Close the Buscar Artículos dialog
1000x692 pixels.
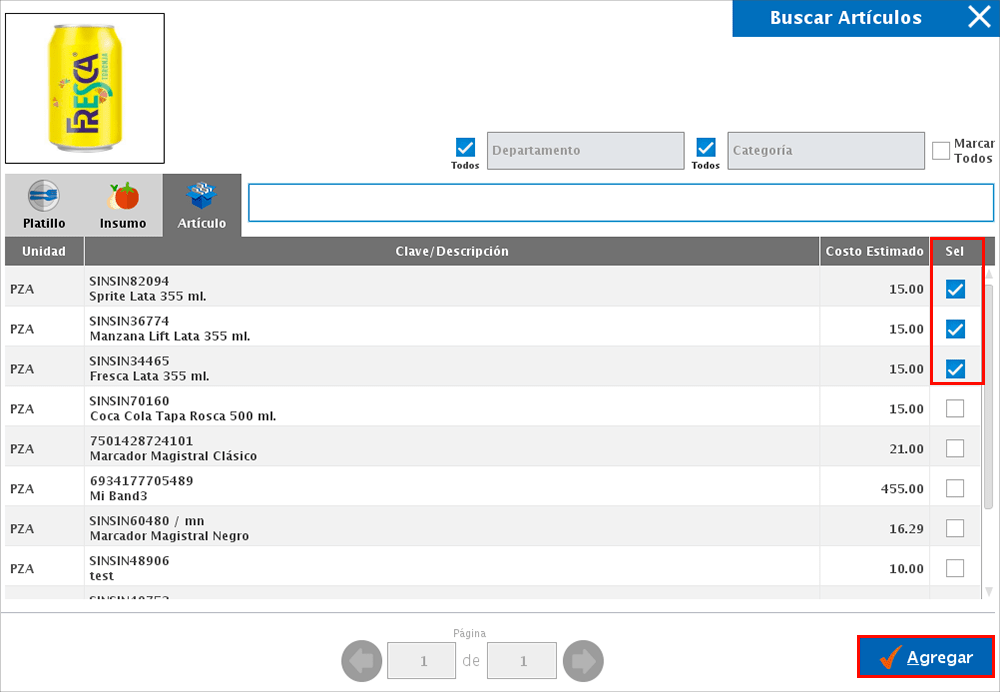[x=978, y=17]
